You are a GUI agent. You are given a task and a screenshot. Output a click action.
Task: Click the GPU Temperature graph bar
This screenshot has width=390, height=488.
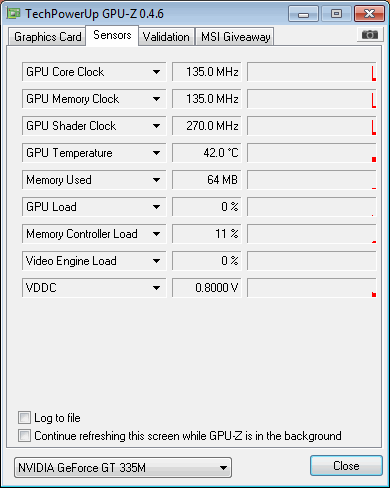312,153
